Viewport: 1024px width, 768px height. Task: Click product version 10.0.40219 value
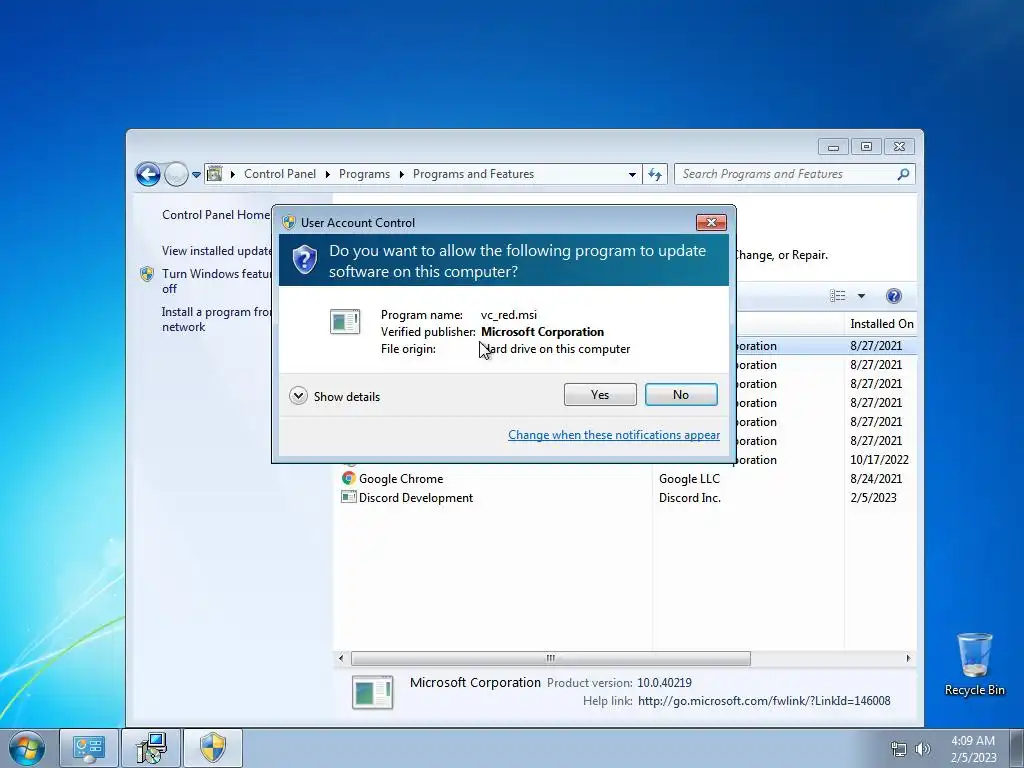[664, 683]
